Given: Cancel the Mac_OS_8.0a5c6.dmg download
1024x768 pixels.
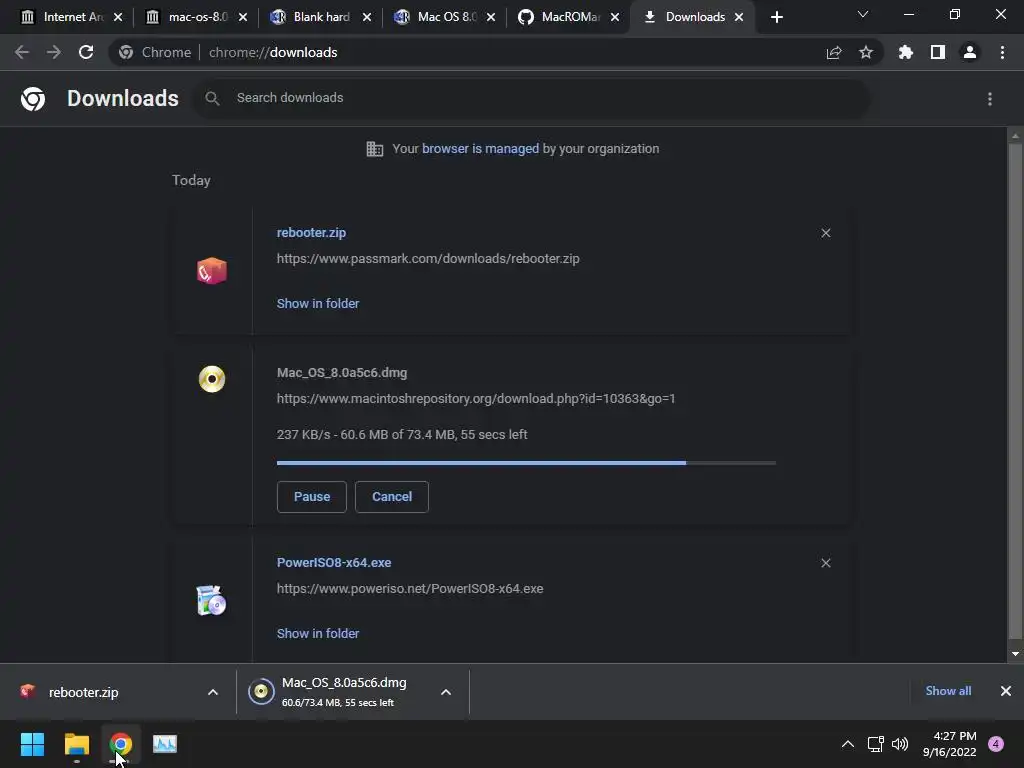Looking at the screenshot, I should pyautogui.click(x=392, y=497).
